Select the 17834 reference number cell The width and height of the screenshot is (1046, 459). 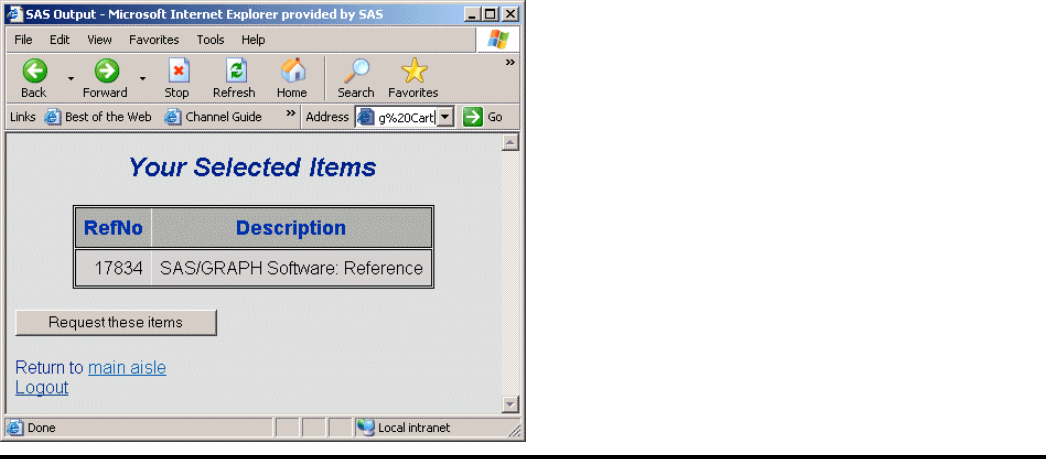[x=113, y=268]
